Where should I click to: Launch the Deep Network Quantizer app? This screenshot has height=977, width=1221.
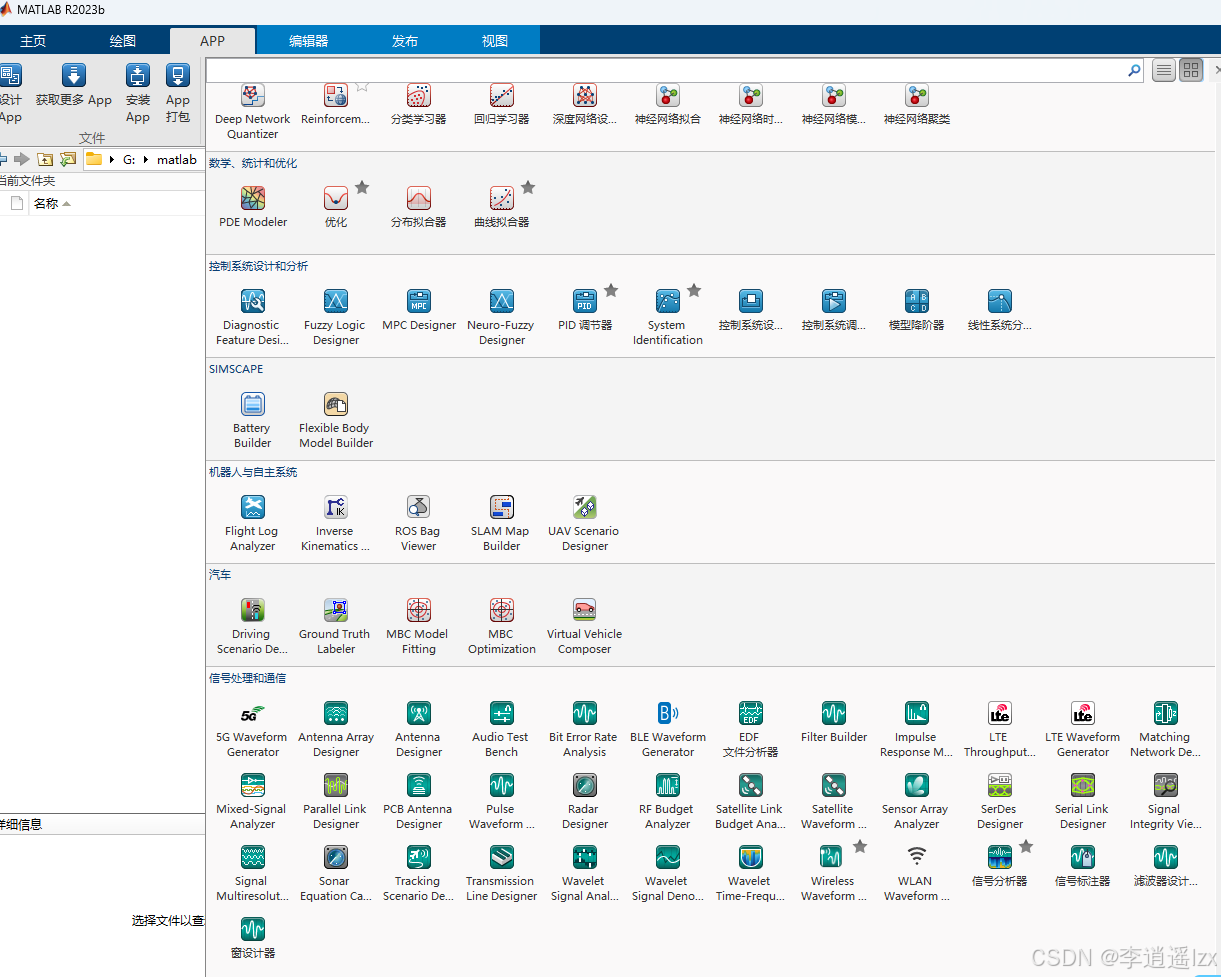[253, 111]
